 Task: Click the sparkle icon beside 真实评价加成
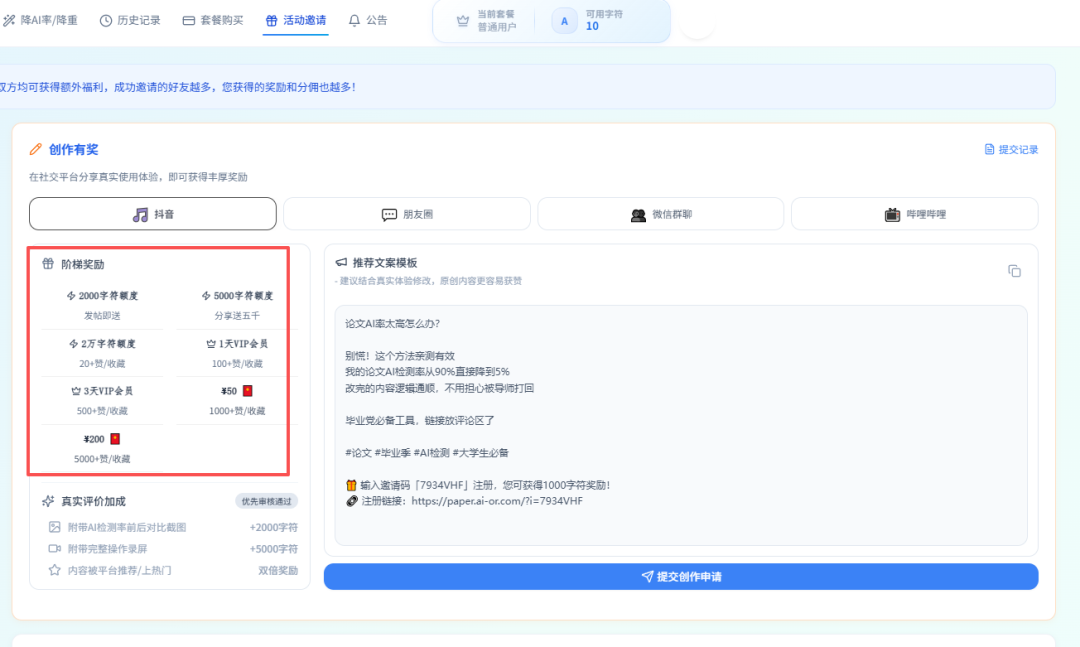click(x=48, y=502)
